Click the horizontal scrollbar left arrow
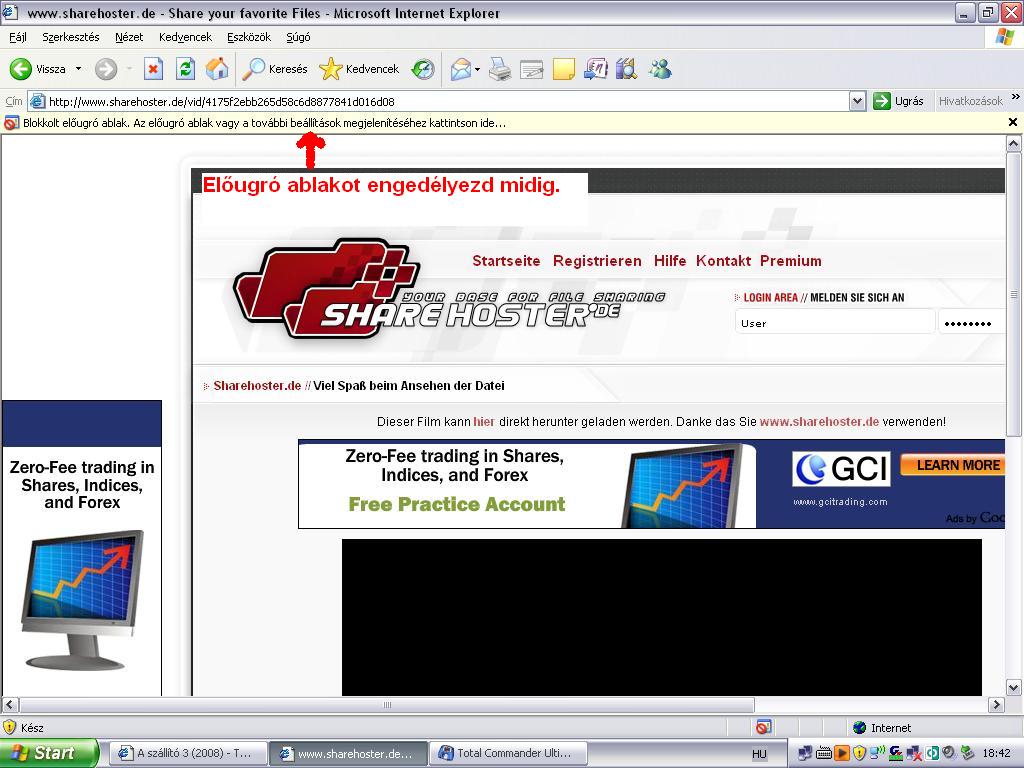 [x=10, y=705]
